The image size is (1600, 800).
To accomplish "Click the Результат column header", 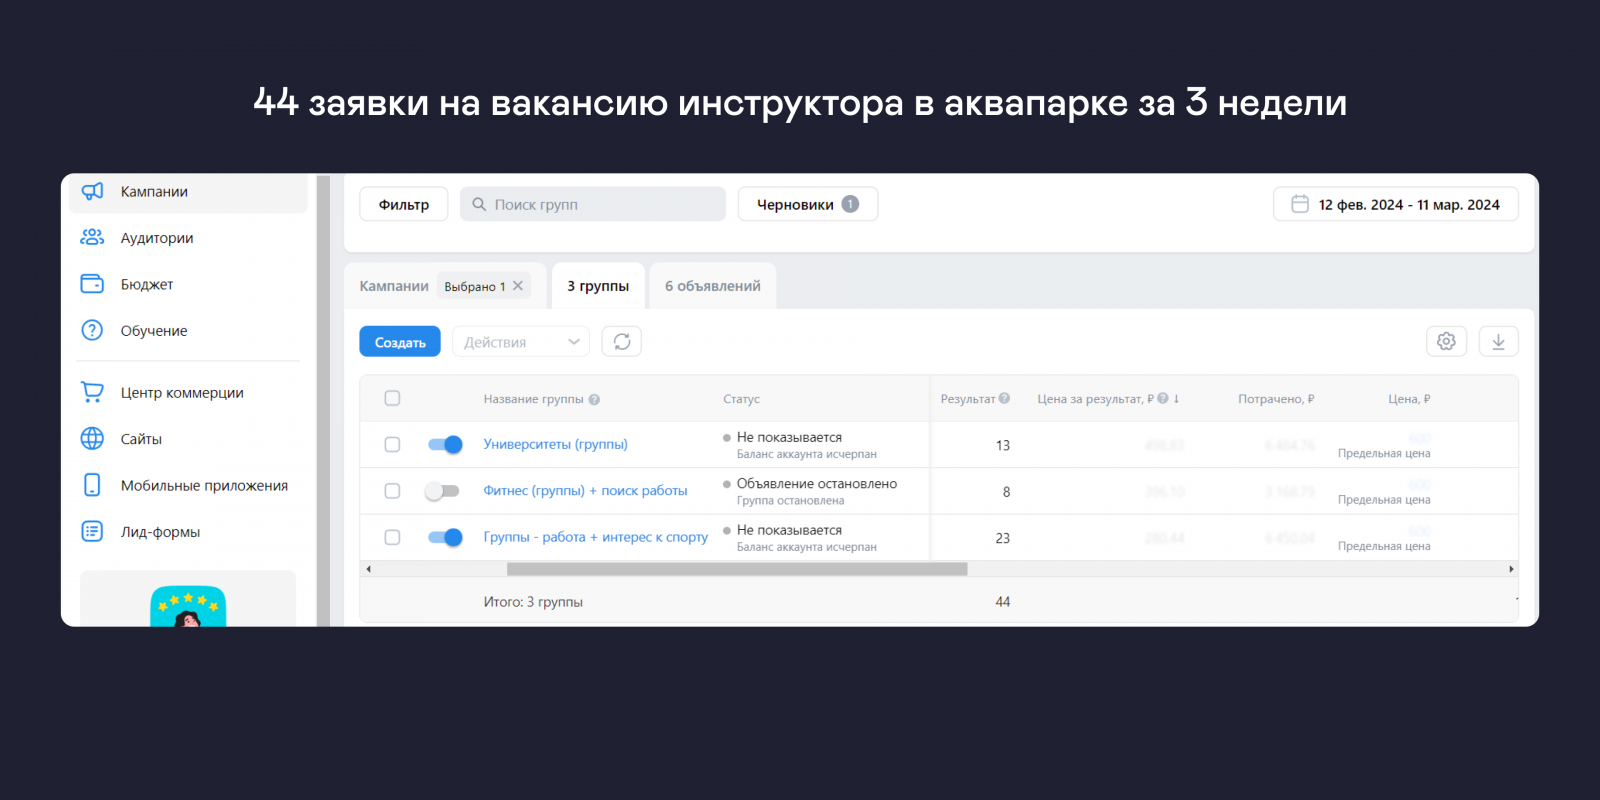I will tap(968, 399).
